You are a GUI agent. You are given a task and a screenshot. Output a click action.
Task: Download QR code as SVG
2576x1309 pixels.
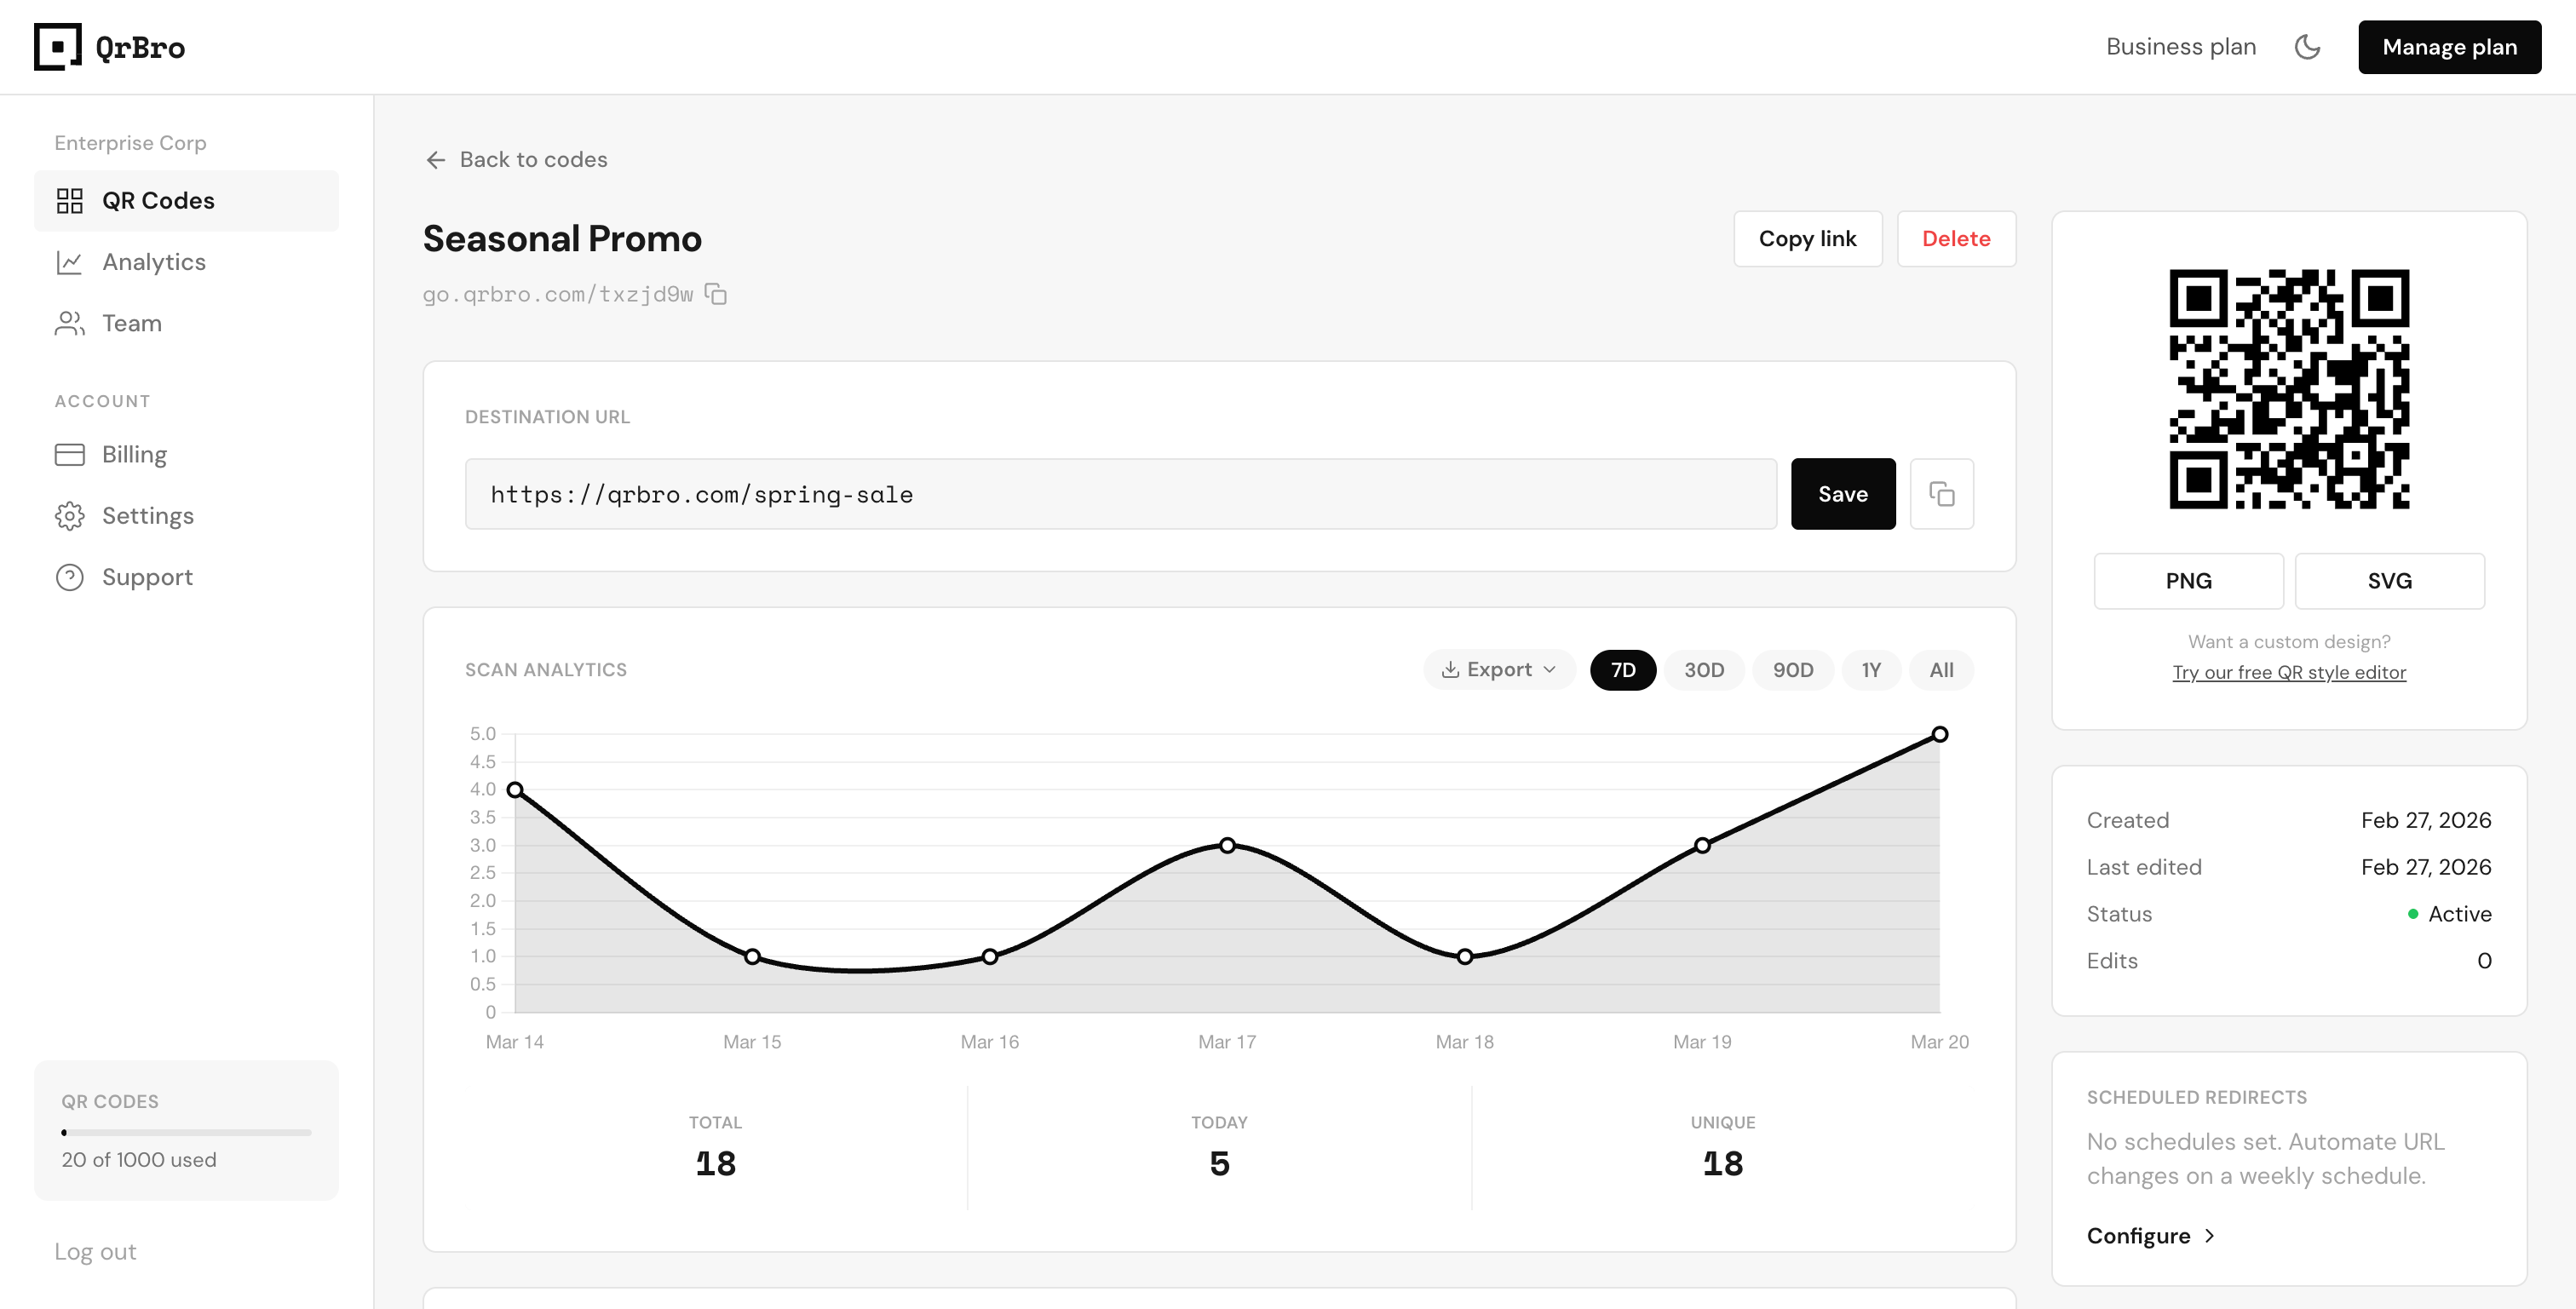coord(2389,581)
